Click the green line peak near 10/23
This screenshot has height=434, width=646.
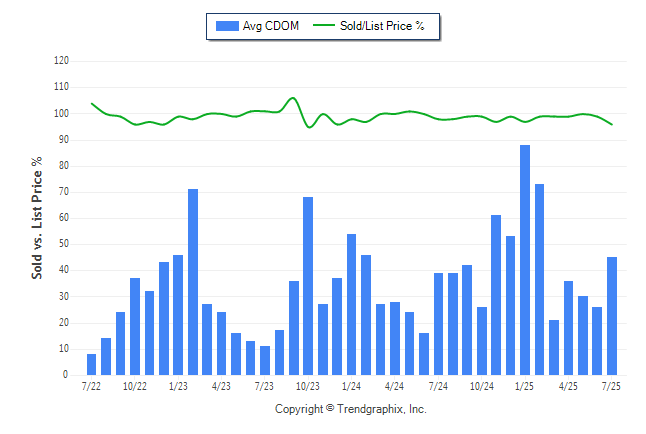tap(293, 98)
